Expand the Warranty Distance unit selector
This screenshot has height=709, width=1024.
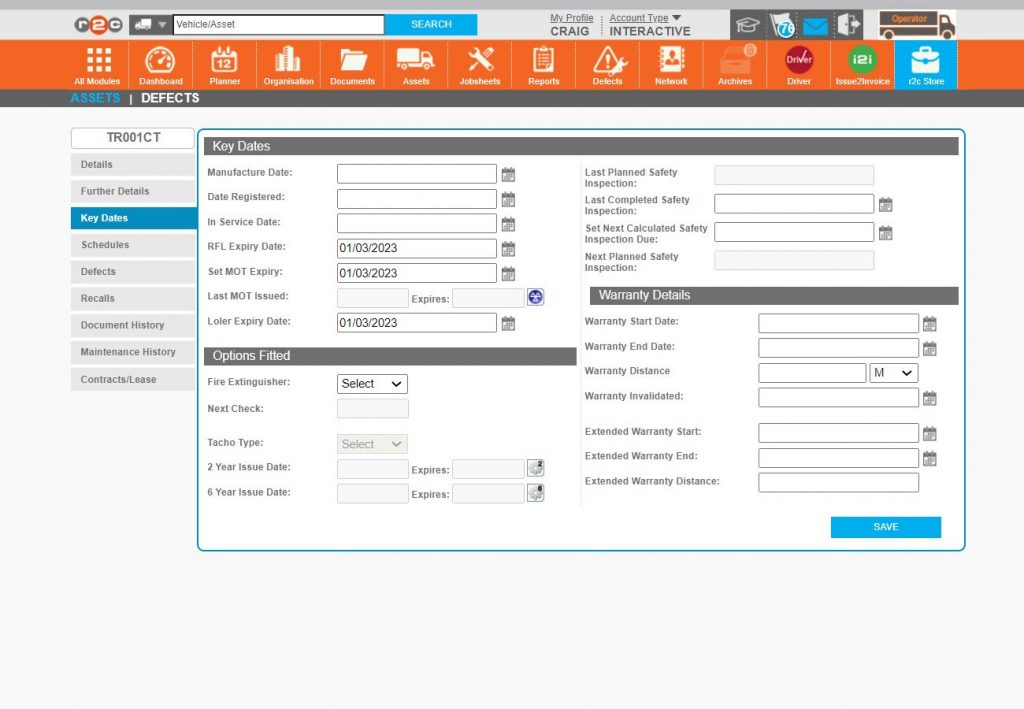pyautogui.click(x=893, y=372)
